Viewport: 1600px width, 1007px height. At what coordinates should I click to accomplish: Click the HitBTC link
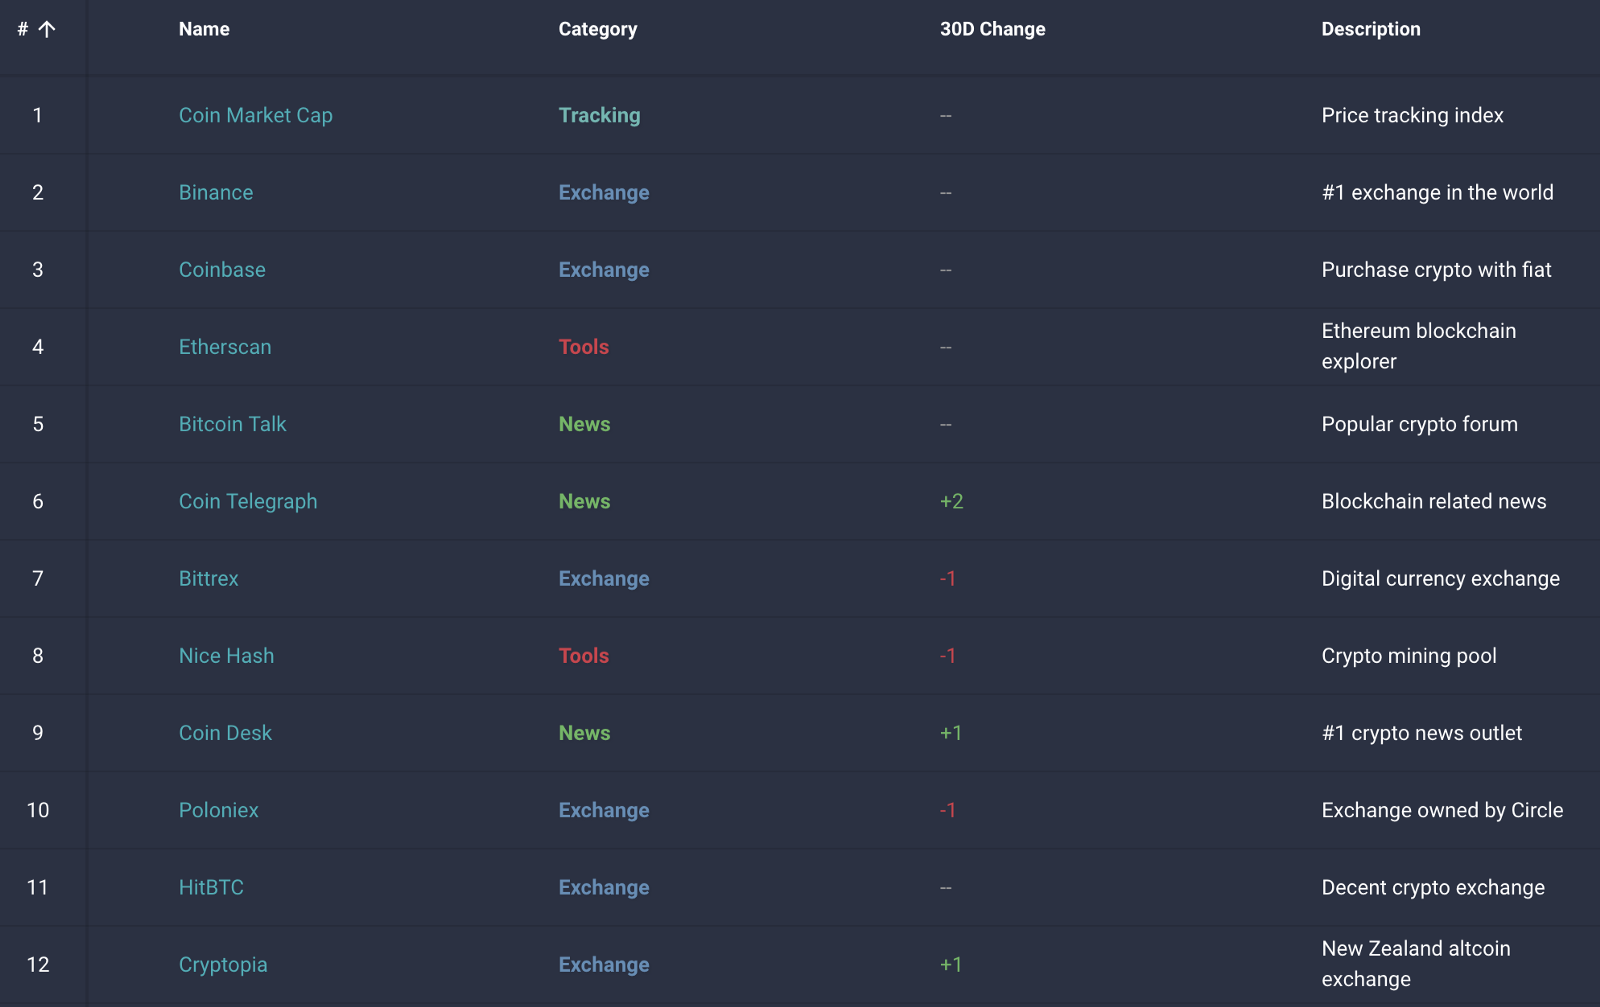coord(211,887)
